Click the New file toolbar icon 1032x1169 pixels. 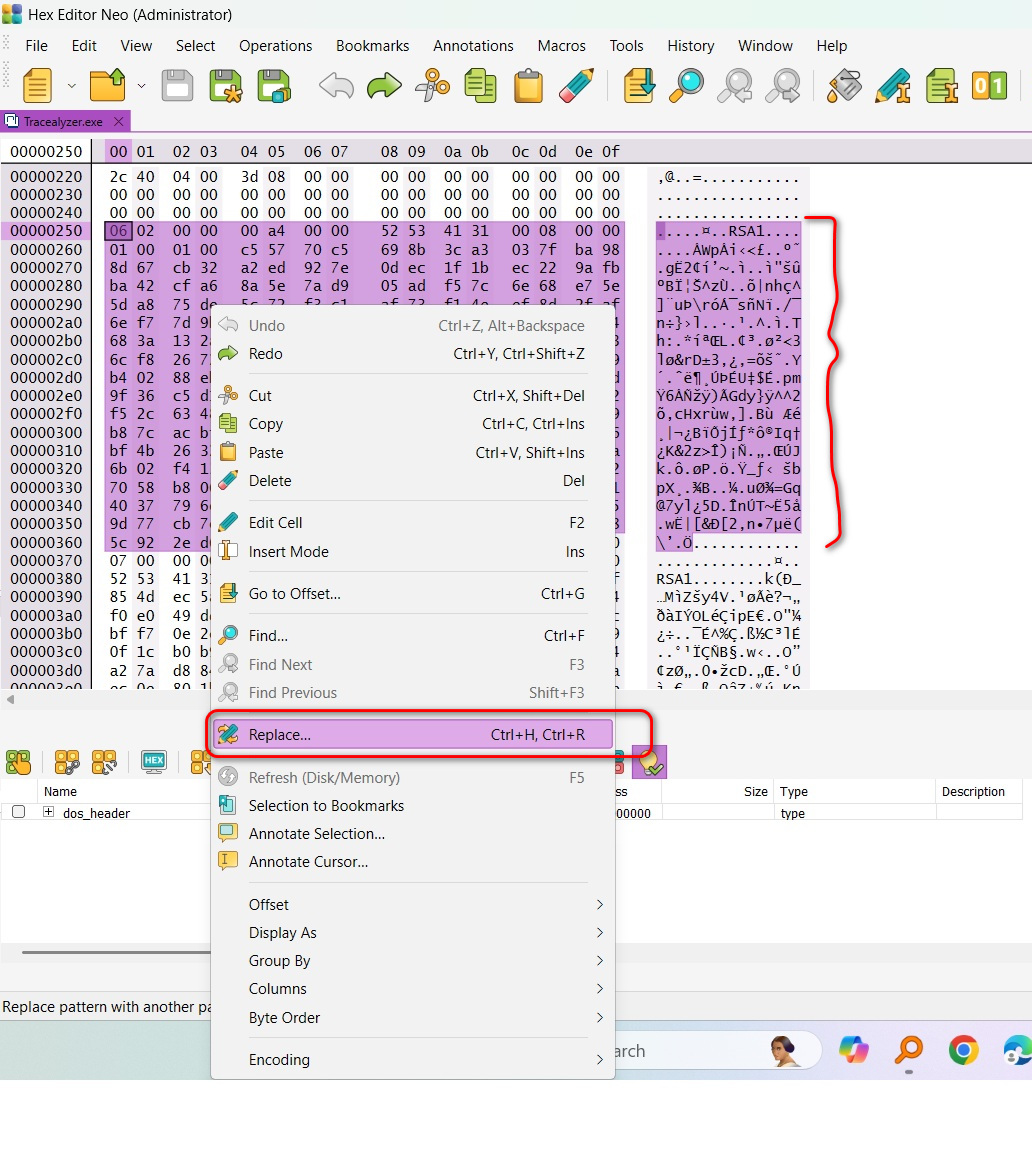(37, 86)
